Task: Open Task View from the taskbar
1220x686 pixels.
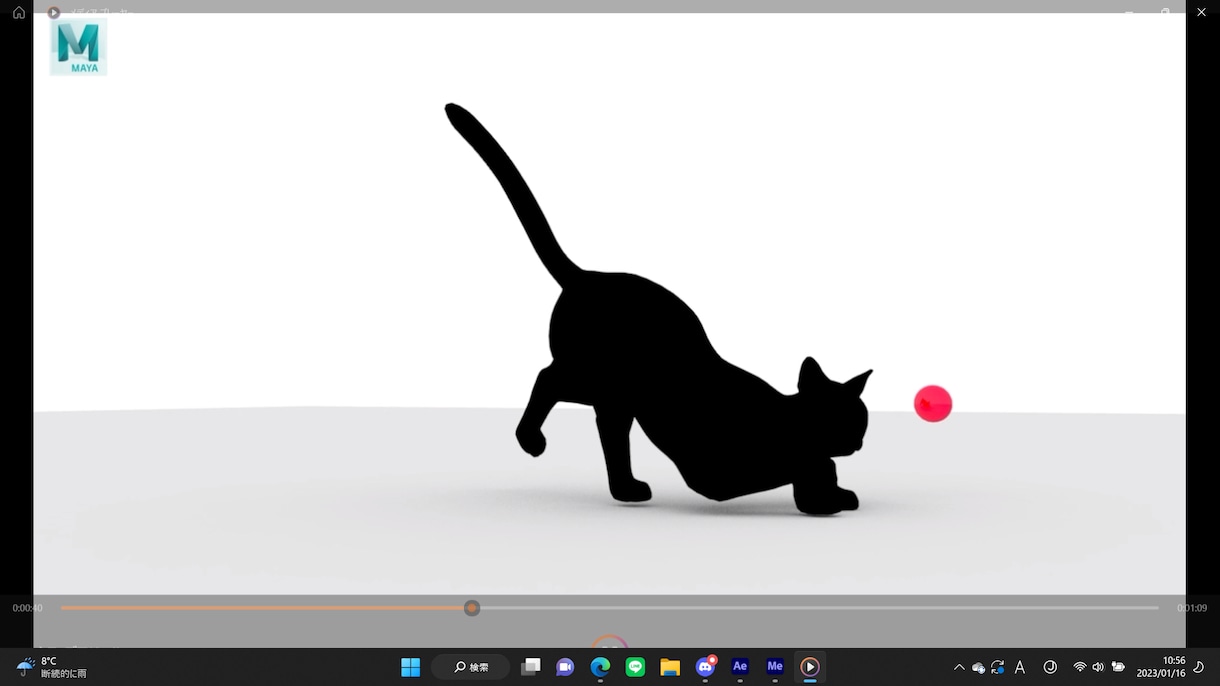Action: (x=531, y=667)
